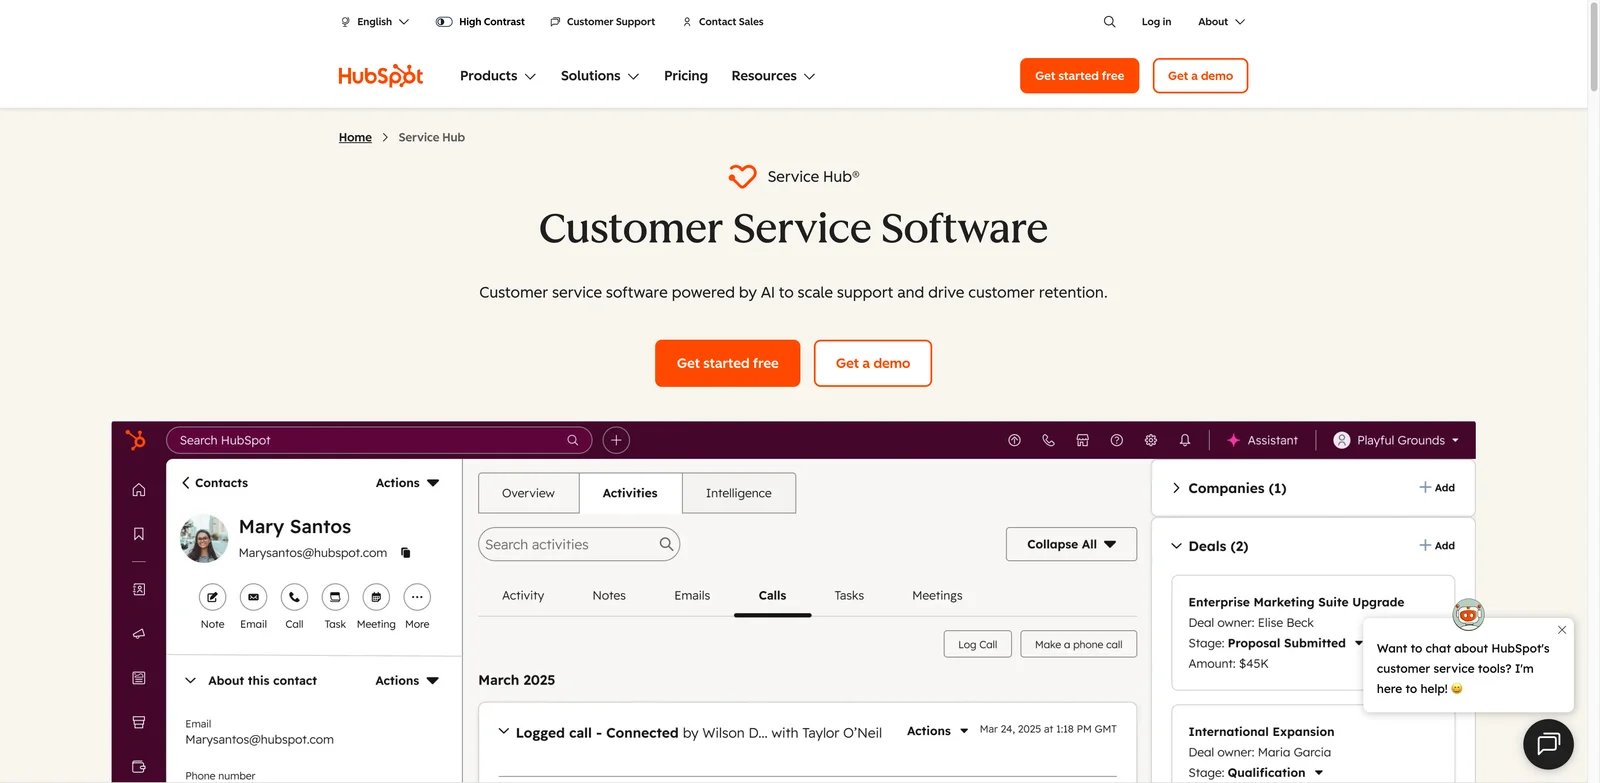This screenshot has height=783, width=1600.
Task: Expand the Companies (1) section
Action: [x=1176, y=488]
